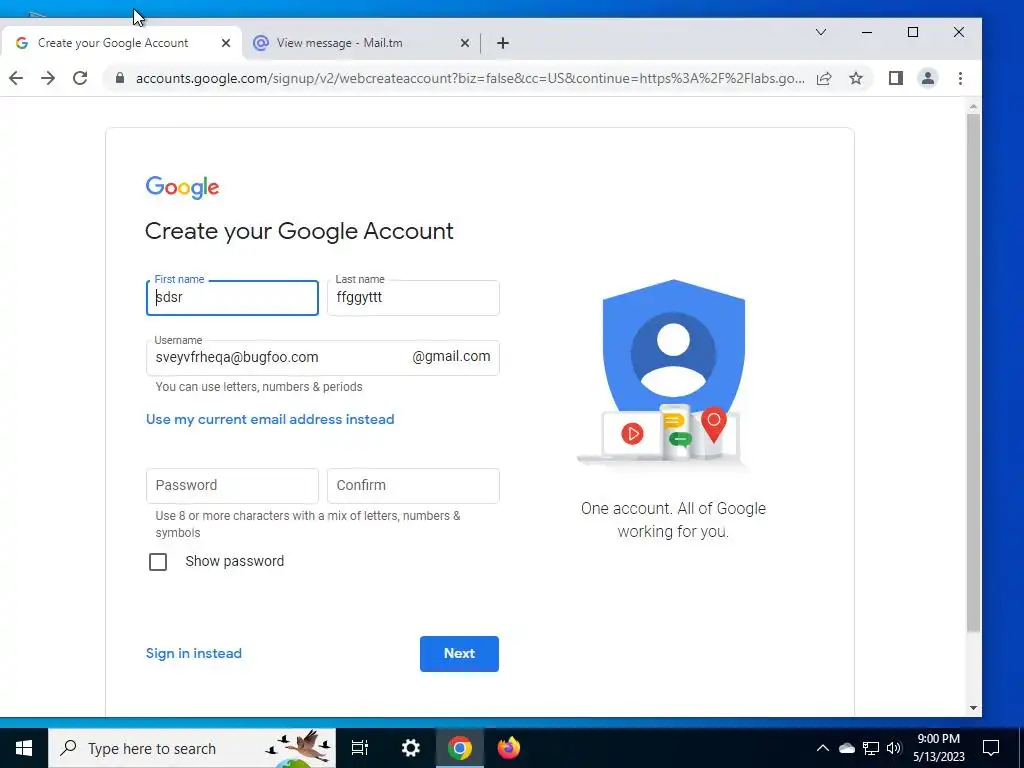Open a new browser tab
The height and width of the screenshot is (768, 1024).
pos(502,43)
